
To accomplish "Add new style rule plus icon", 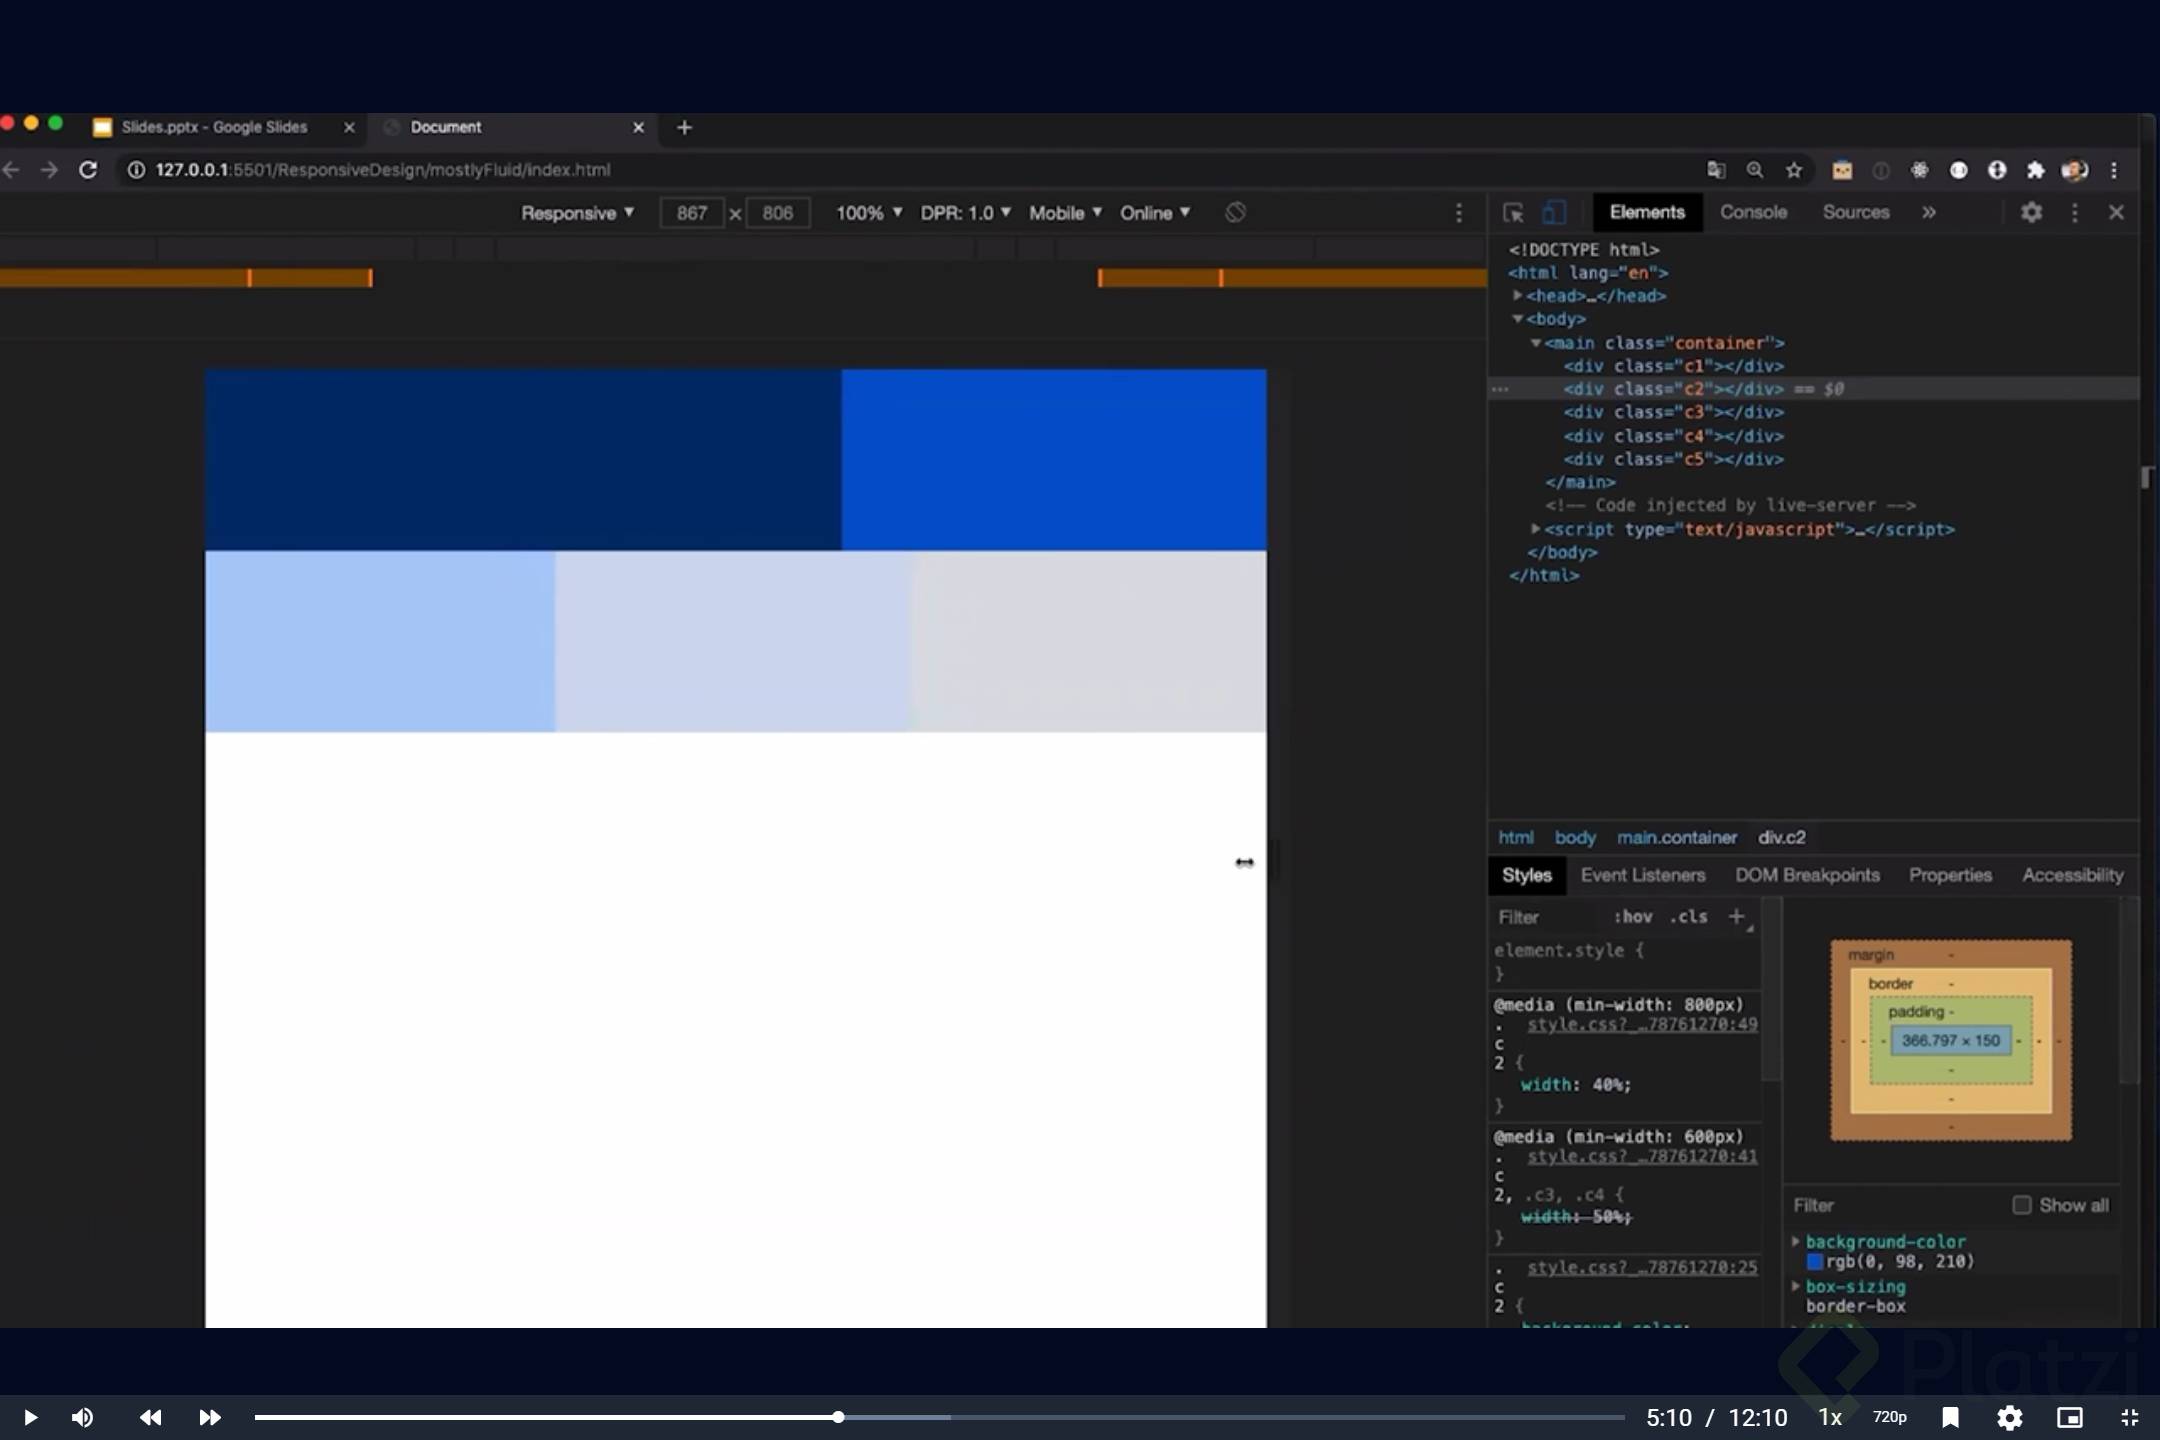I will pos(1737,916).
